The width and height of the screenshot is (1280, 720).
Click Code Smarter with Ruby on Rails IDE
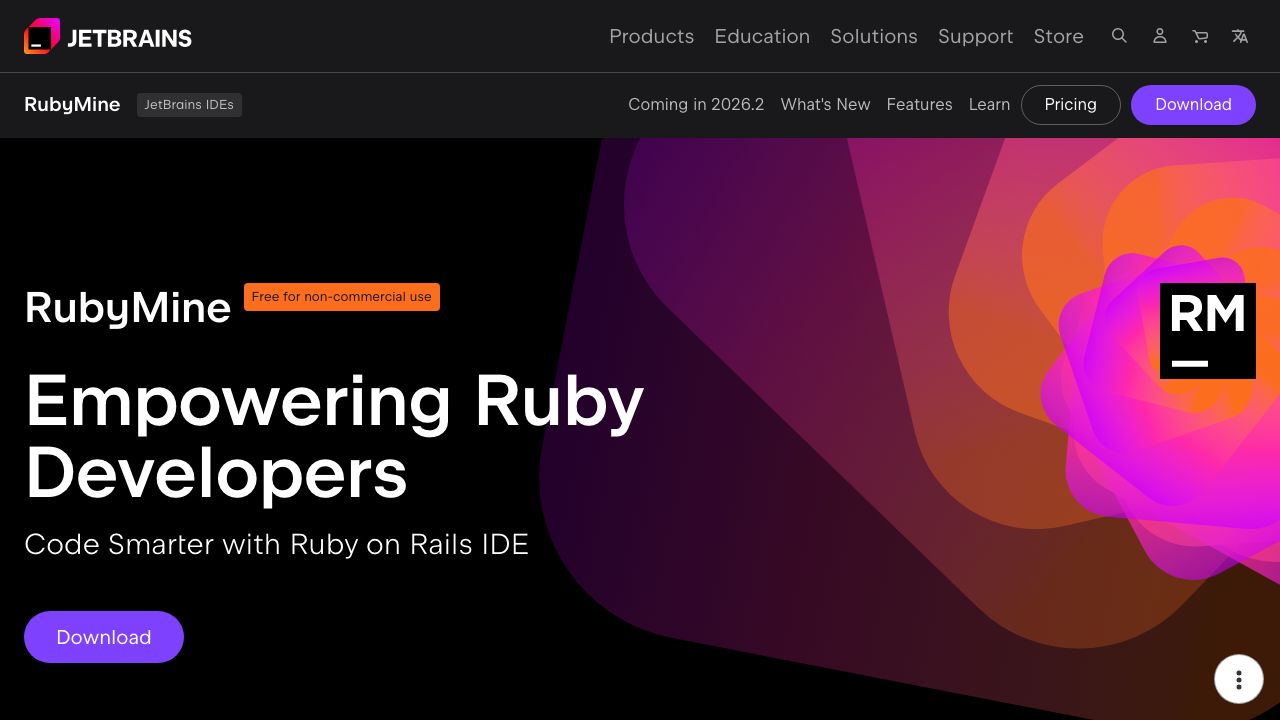(276, 544)
